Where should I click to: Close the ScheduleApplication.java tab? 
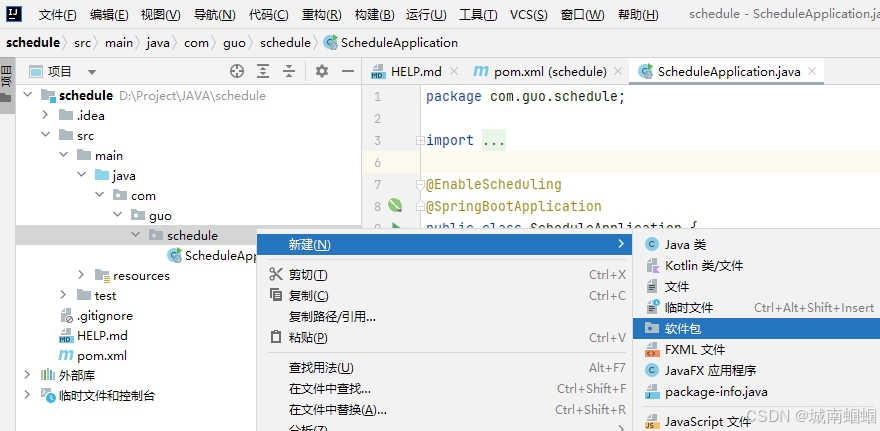pos(812,71)
